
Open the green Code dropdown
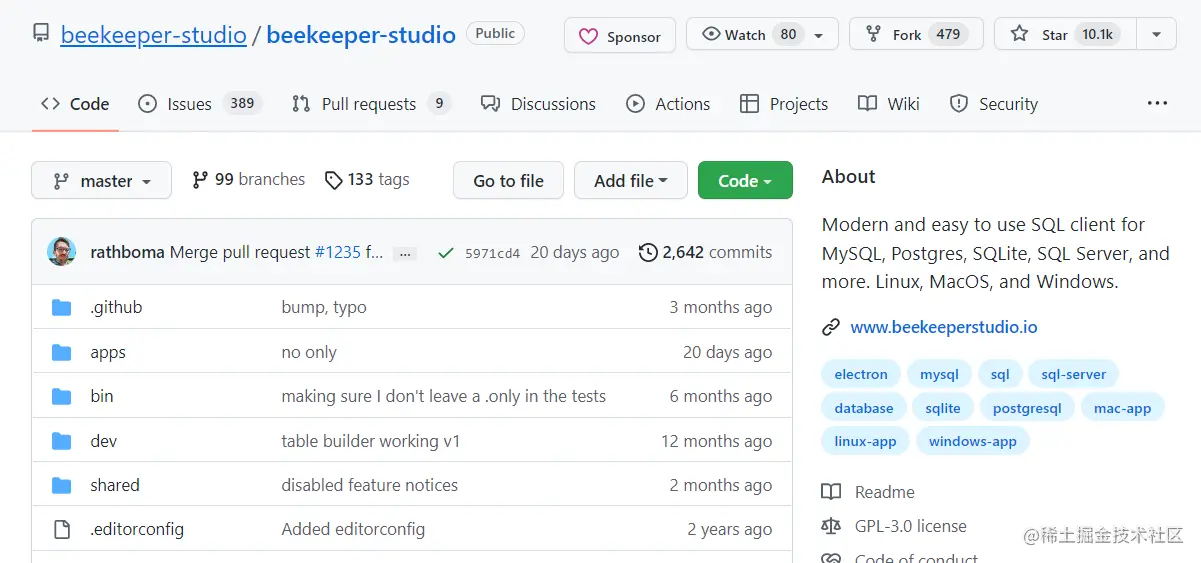[x=745, y=181]
